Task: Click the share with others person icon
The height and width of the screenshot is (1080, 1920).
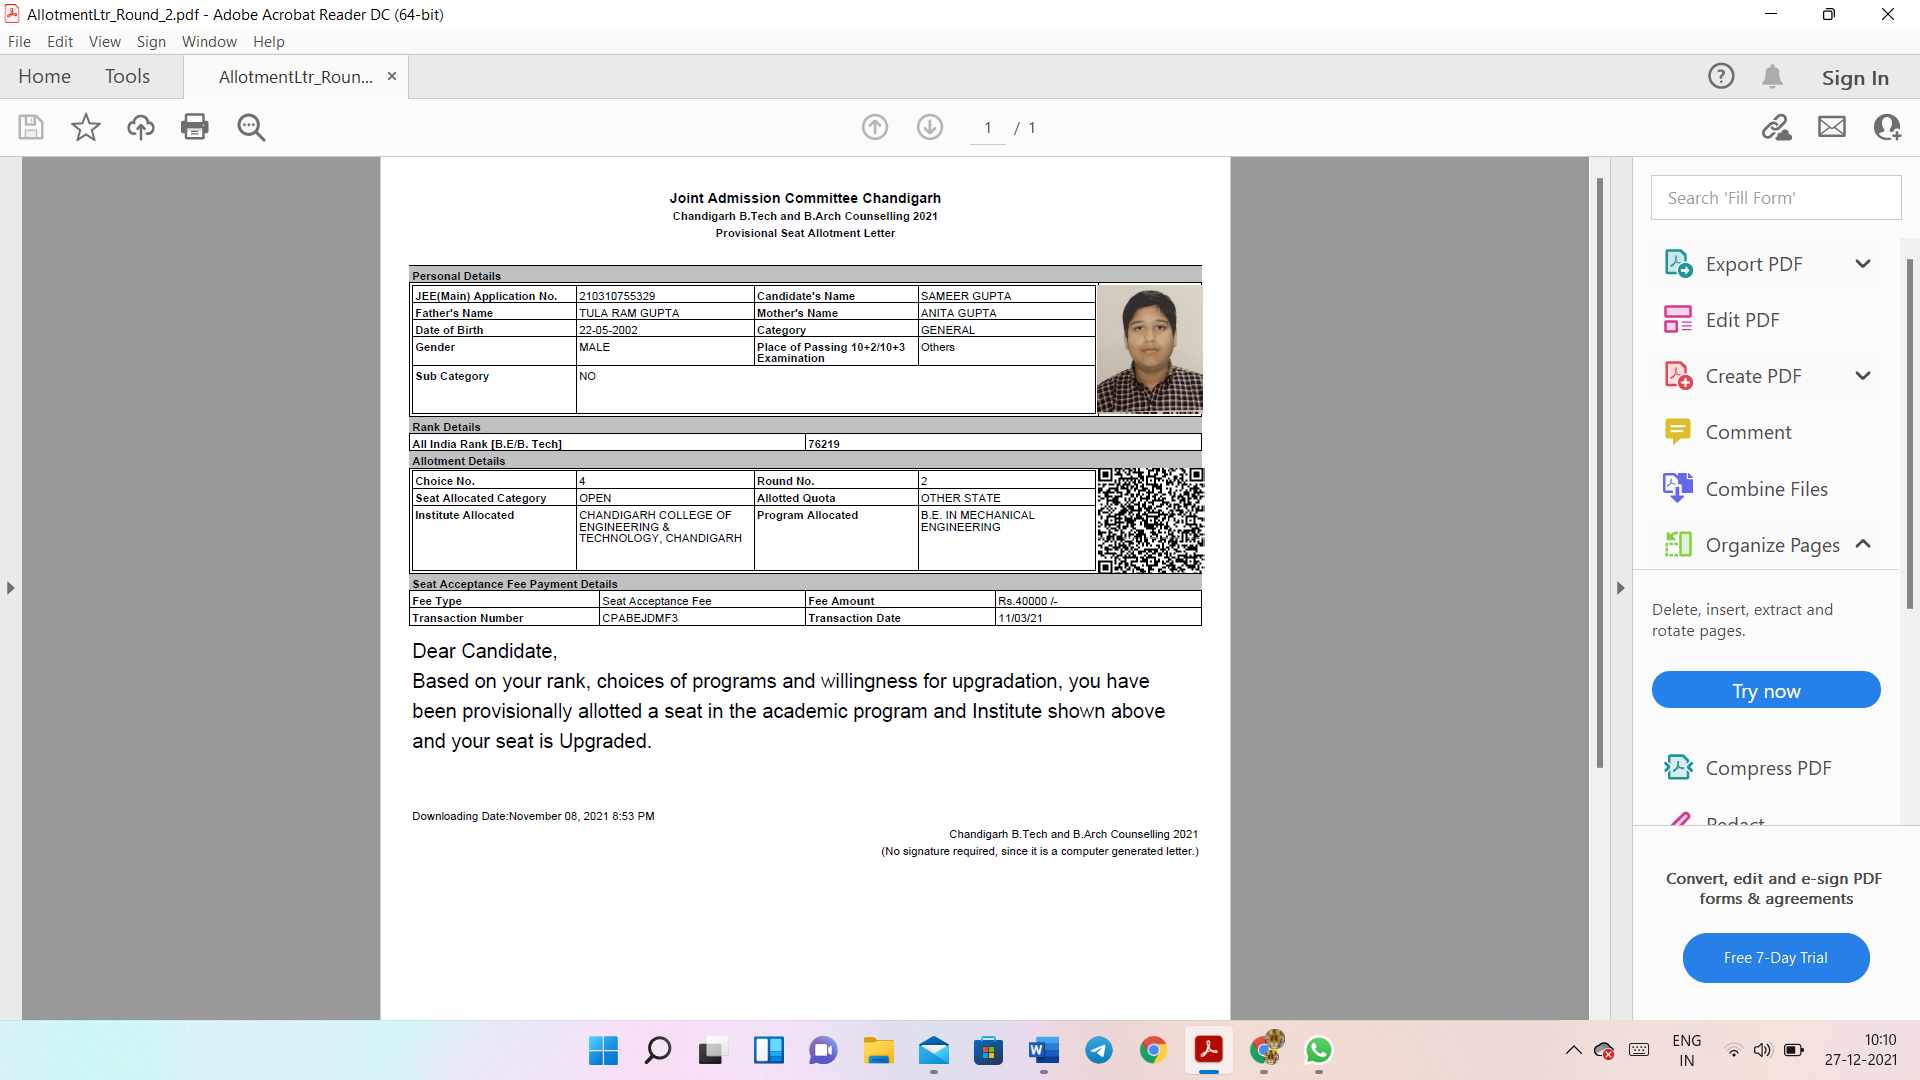Action: [x=1887, y=127]
